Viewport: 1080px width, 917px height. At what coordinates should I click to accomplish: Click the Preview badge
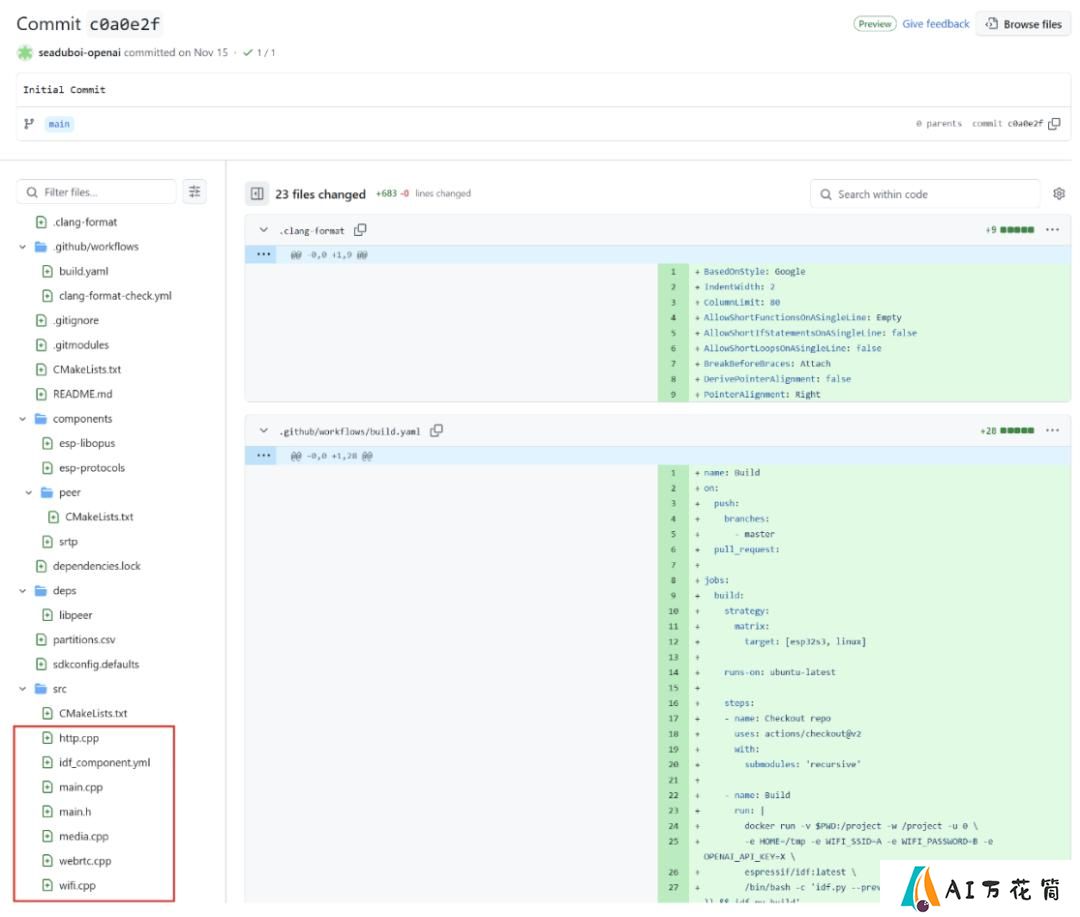click(x=875, y=24)
